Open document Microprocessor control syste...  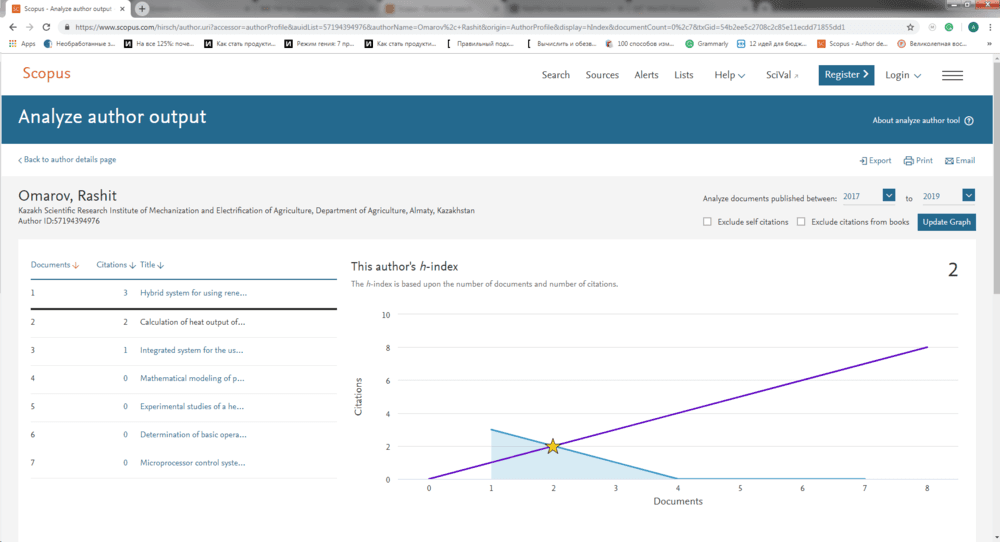point(193,463)
